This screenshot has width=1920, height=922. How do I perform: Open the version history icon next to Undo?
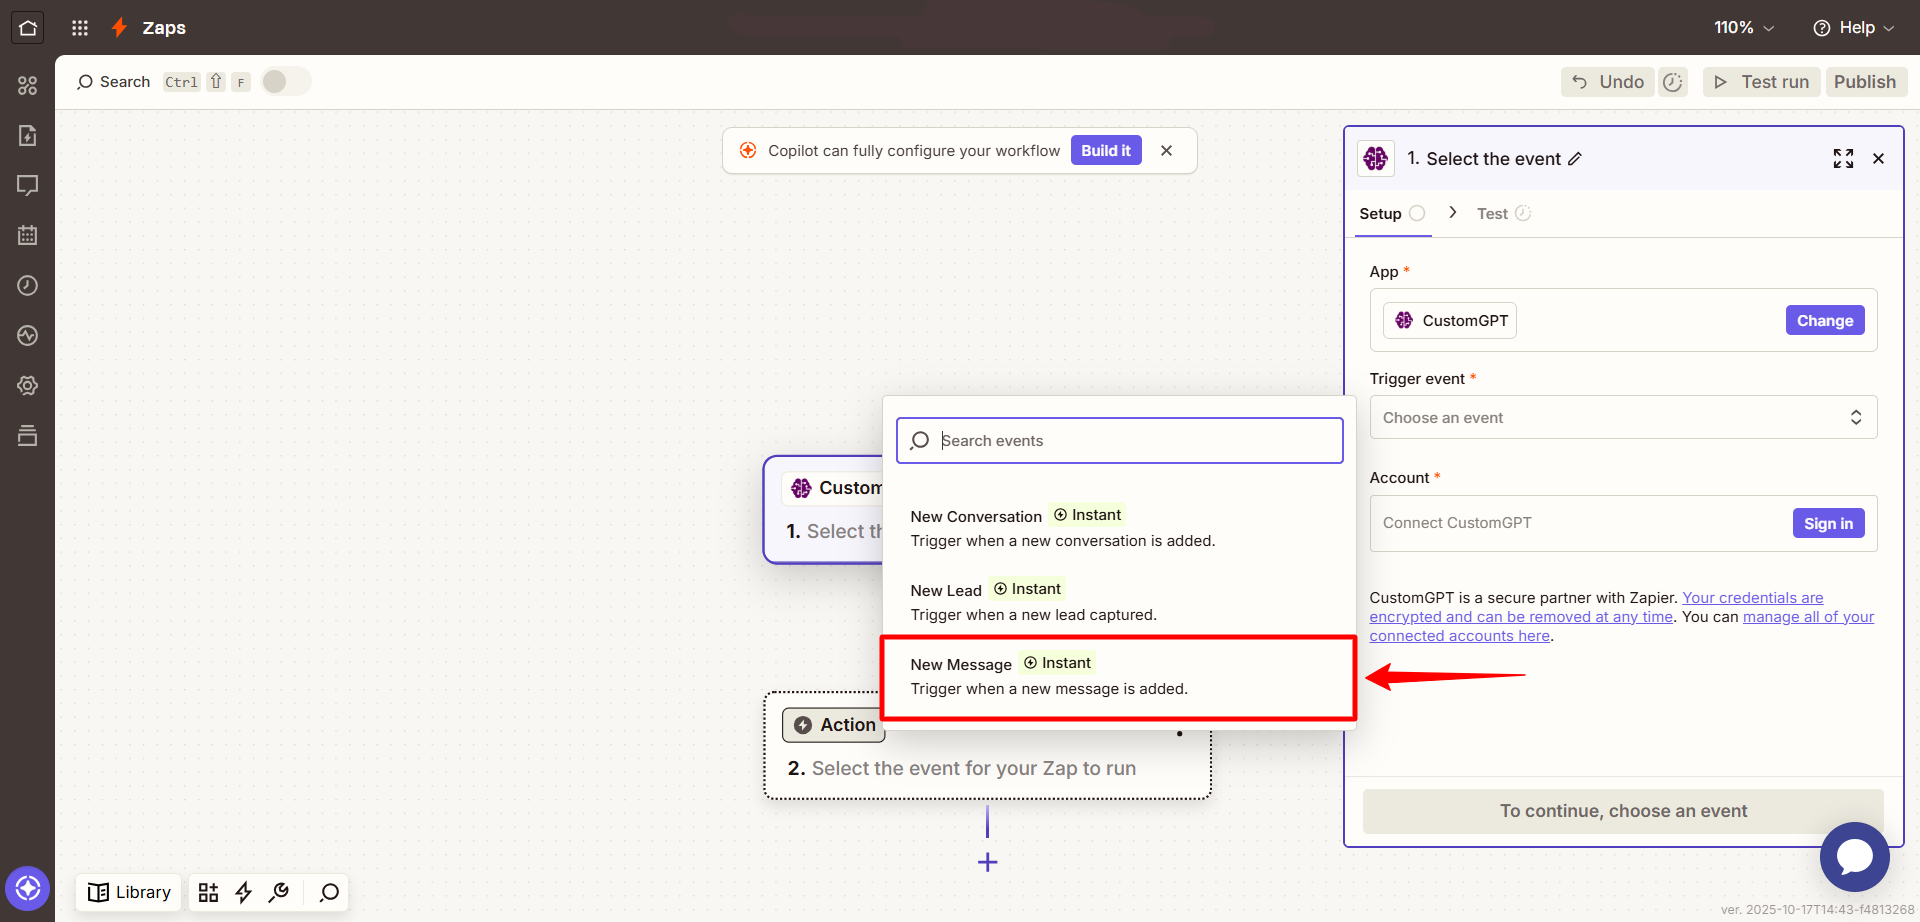(1673, 82)
